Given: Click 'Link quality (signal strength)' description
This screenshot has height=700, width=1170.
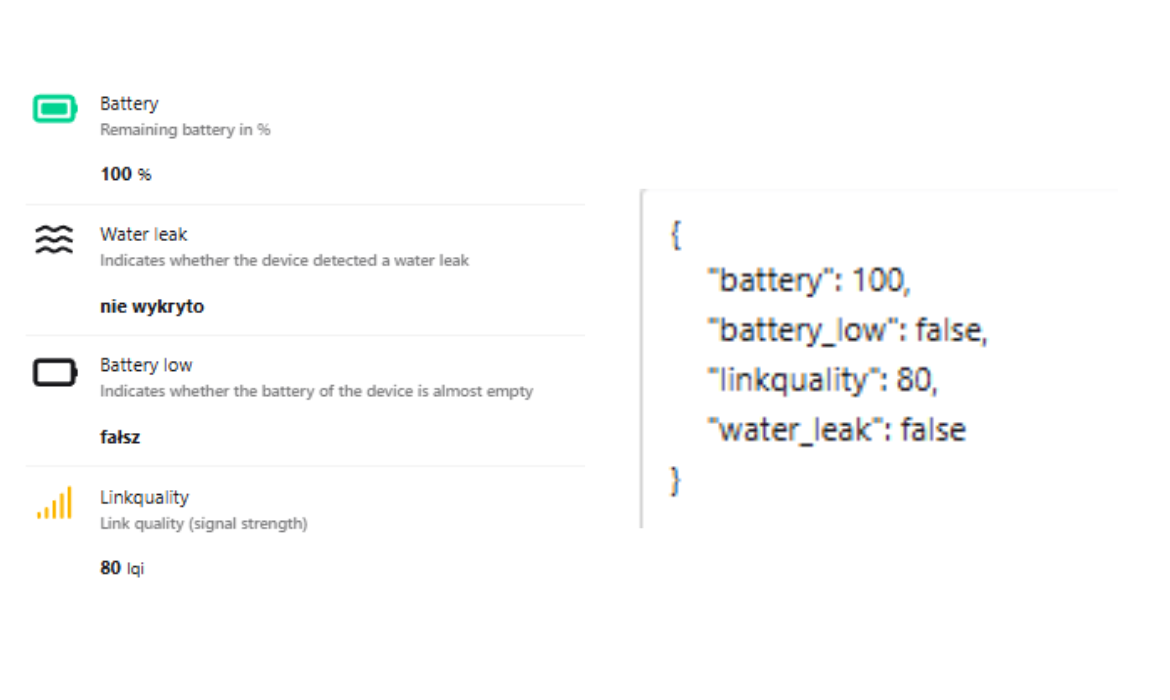Looking at the screenshot, I should tap(203, 524).
